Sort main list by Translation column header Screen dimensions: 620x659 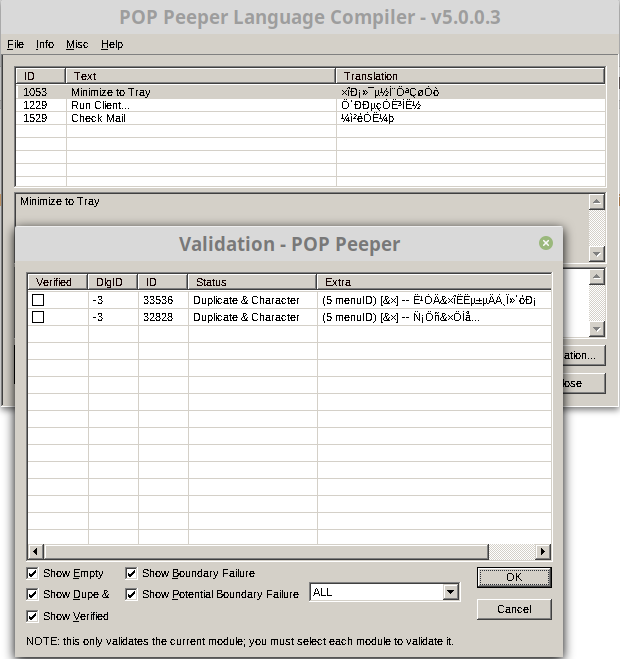470,76
